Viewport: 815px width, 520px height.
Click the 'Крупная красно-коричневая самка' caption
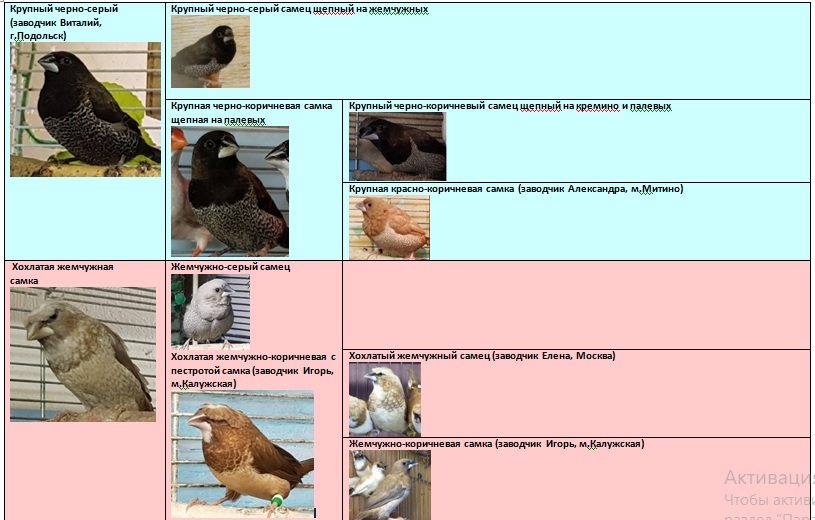[x=515, y=188]
